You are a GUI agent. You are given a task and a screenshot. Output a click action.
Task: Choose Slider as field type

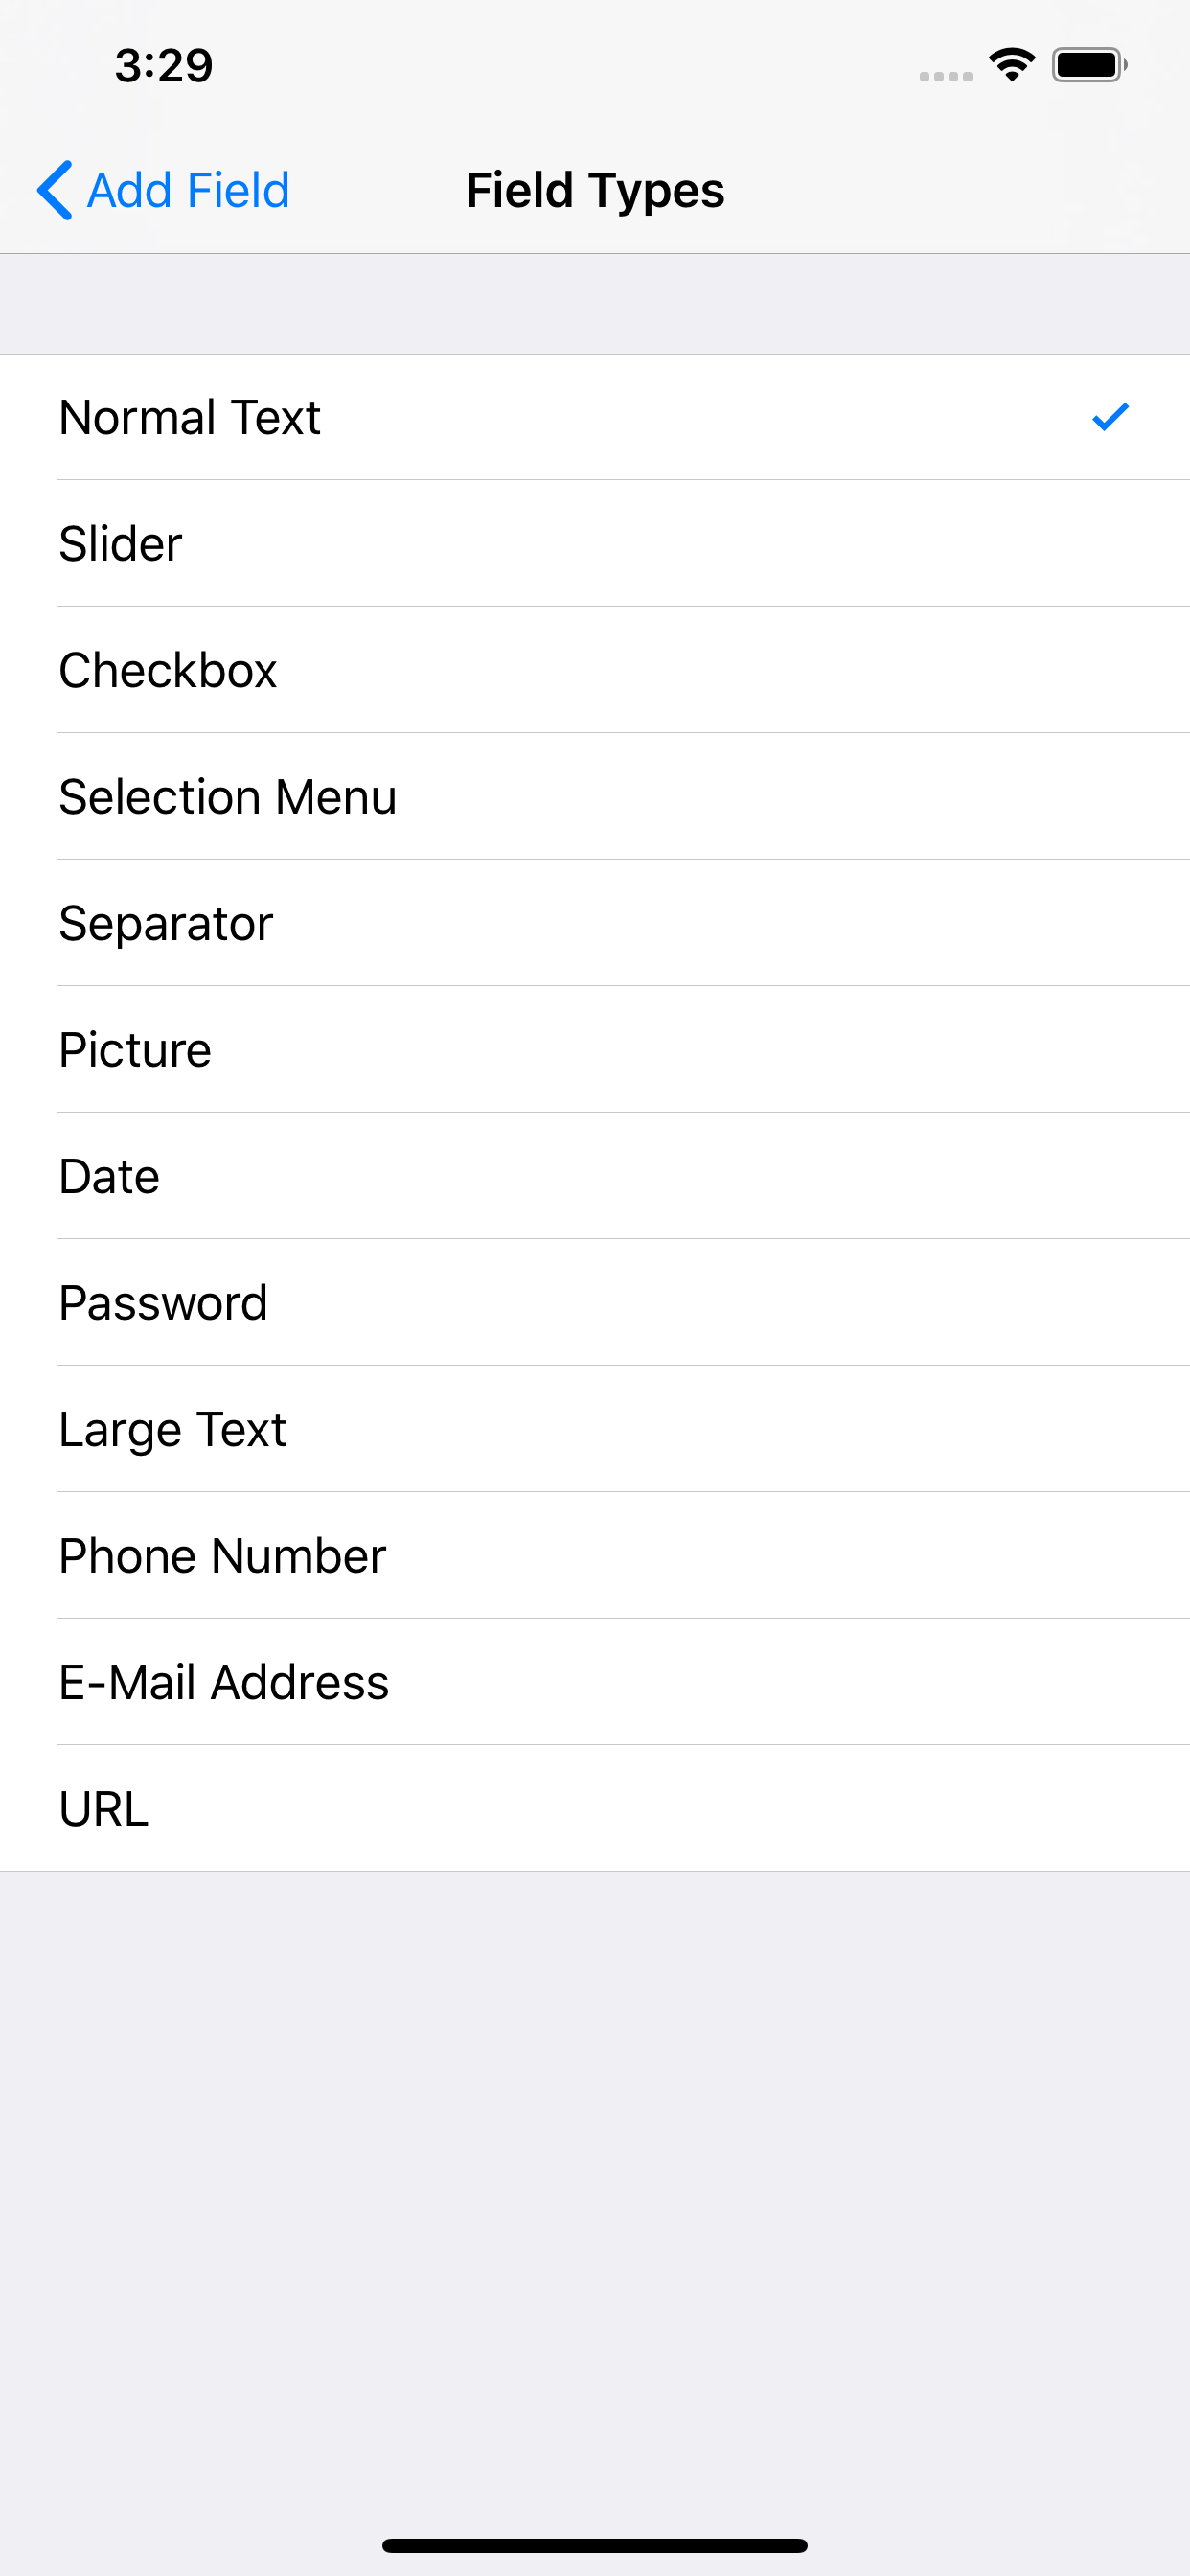(595, 544)
